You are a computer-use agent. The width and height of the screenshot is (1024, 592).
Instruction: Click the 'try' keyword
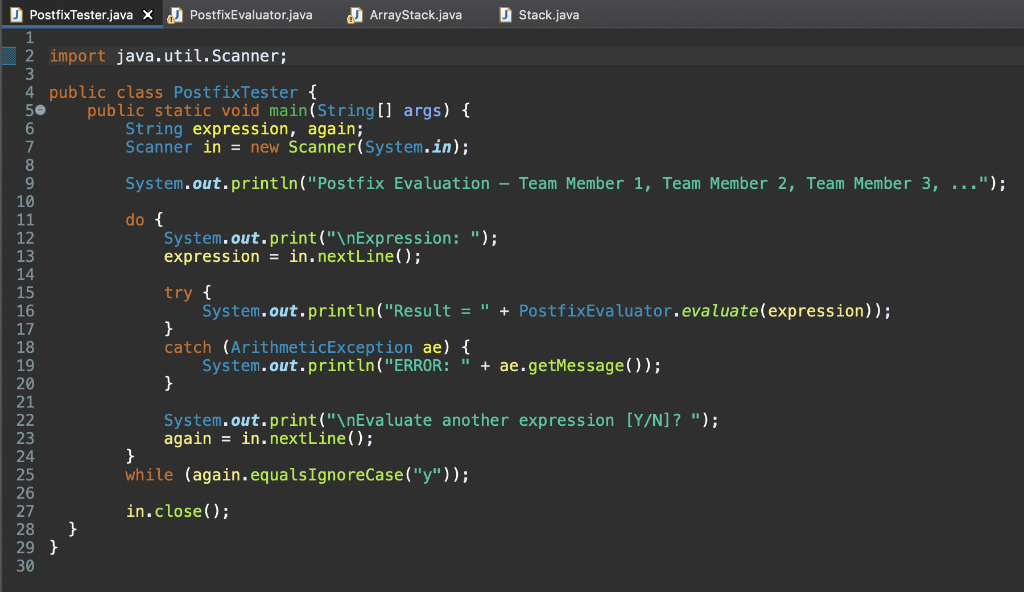(178, 293)
